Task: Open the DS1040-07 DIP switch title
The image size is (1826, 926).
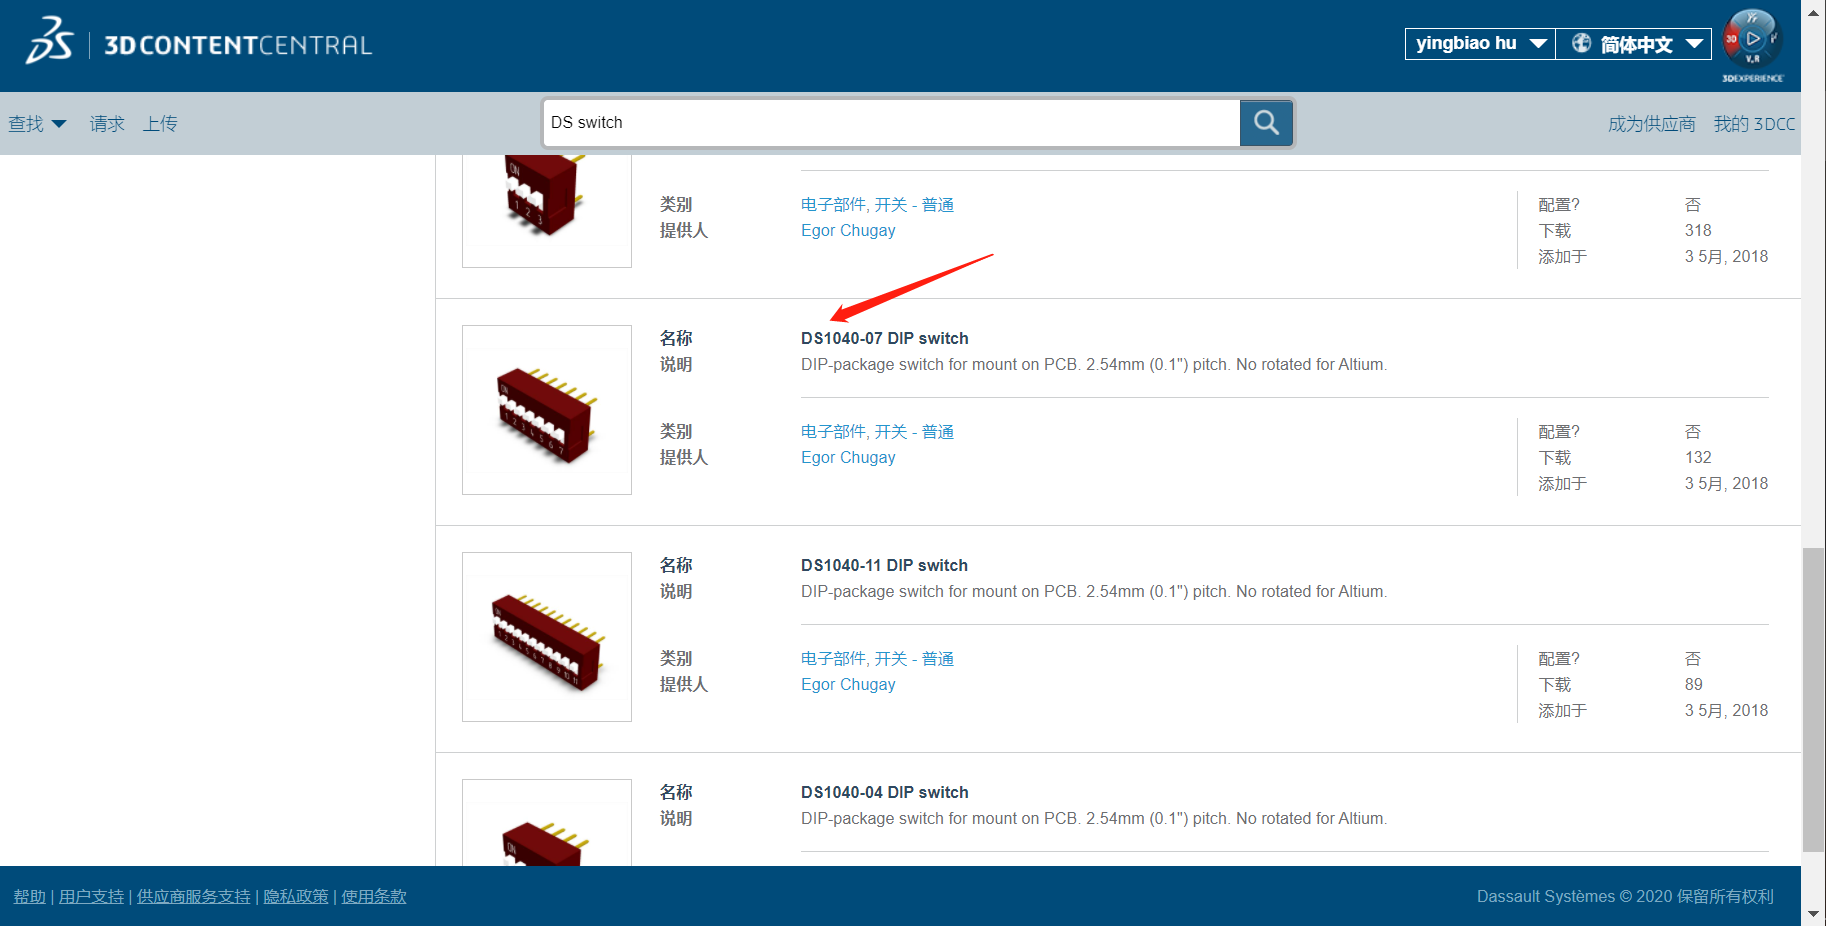Action: pos(884,338)
